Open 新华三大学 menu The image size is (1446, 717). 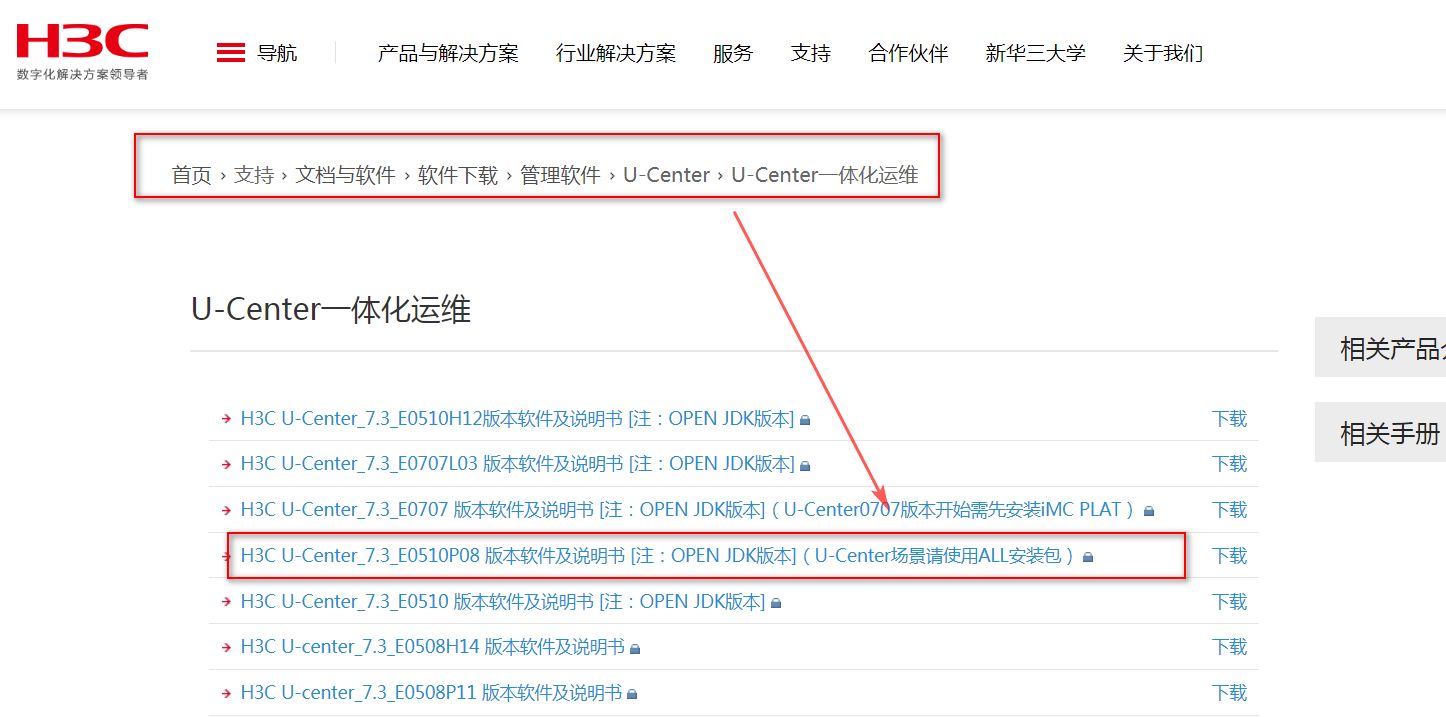click(1035, 53)
